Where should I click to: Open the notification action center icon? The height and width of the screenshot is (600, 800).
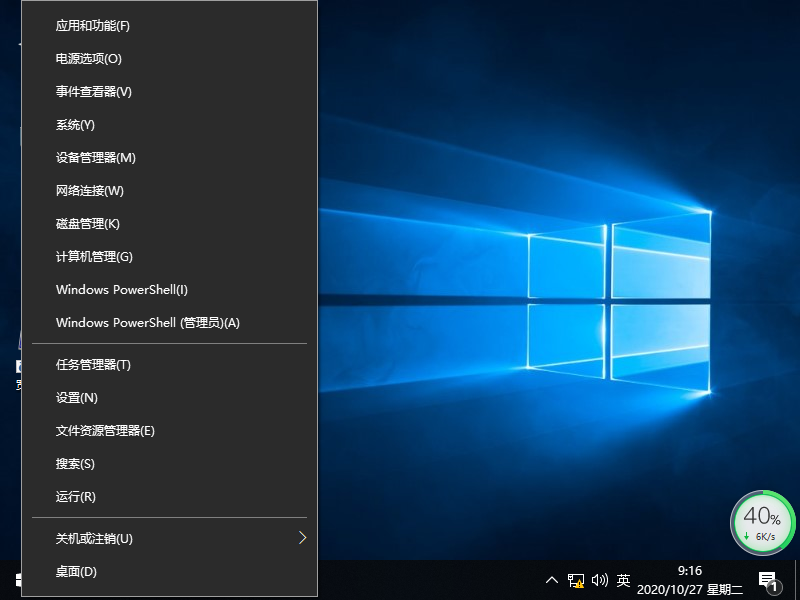769,580
